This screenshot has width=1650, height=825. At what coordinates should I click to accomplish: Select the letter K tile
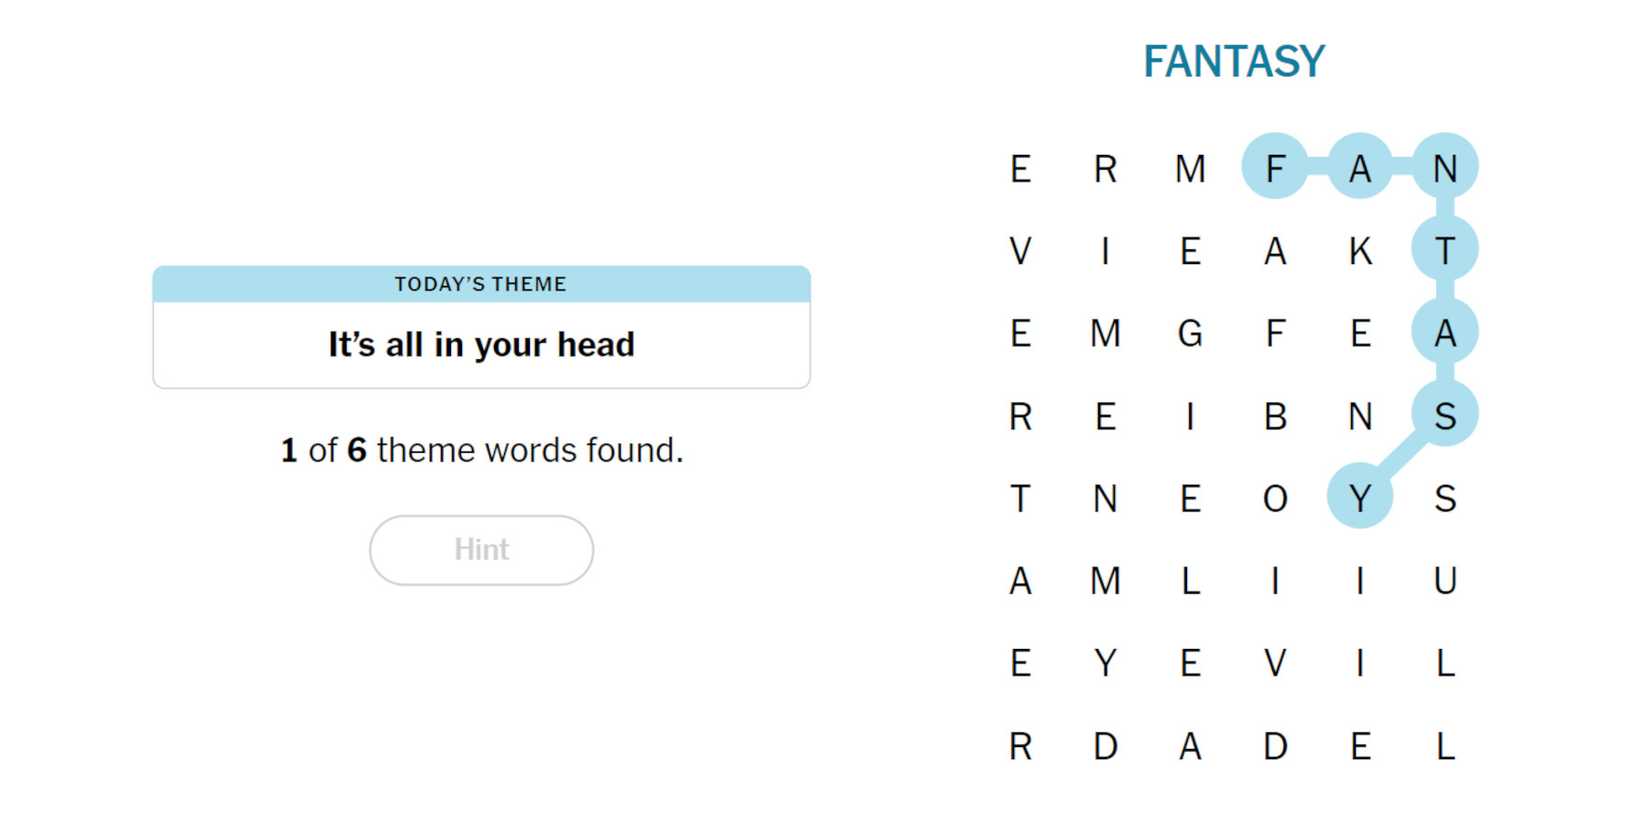pos(1359,251)
